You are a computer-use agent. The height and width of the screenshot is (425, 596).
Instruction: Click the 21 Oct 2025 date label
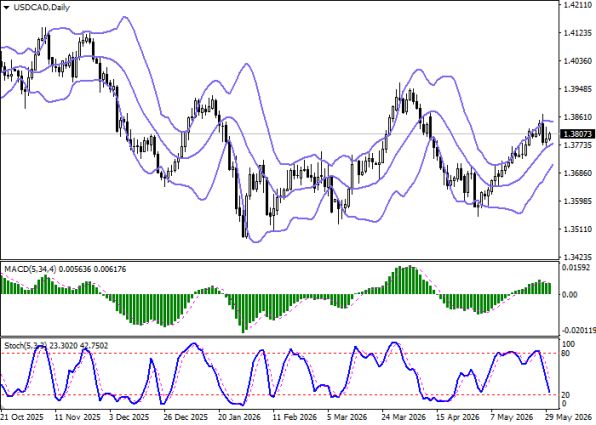coord(23,417)
